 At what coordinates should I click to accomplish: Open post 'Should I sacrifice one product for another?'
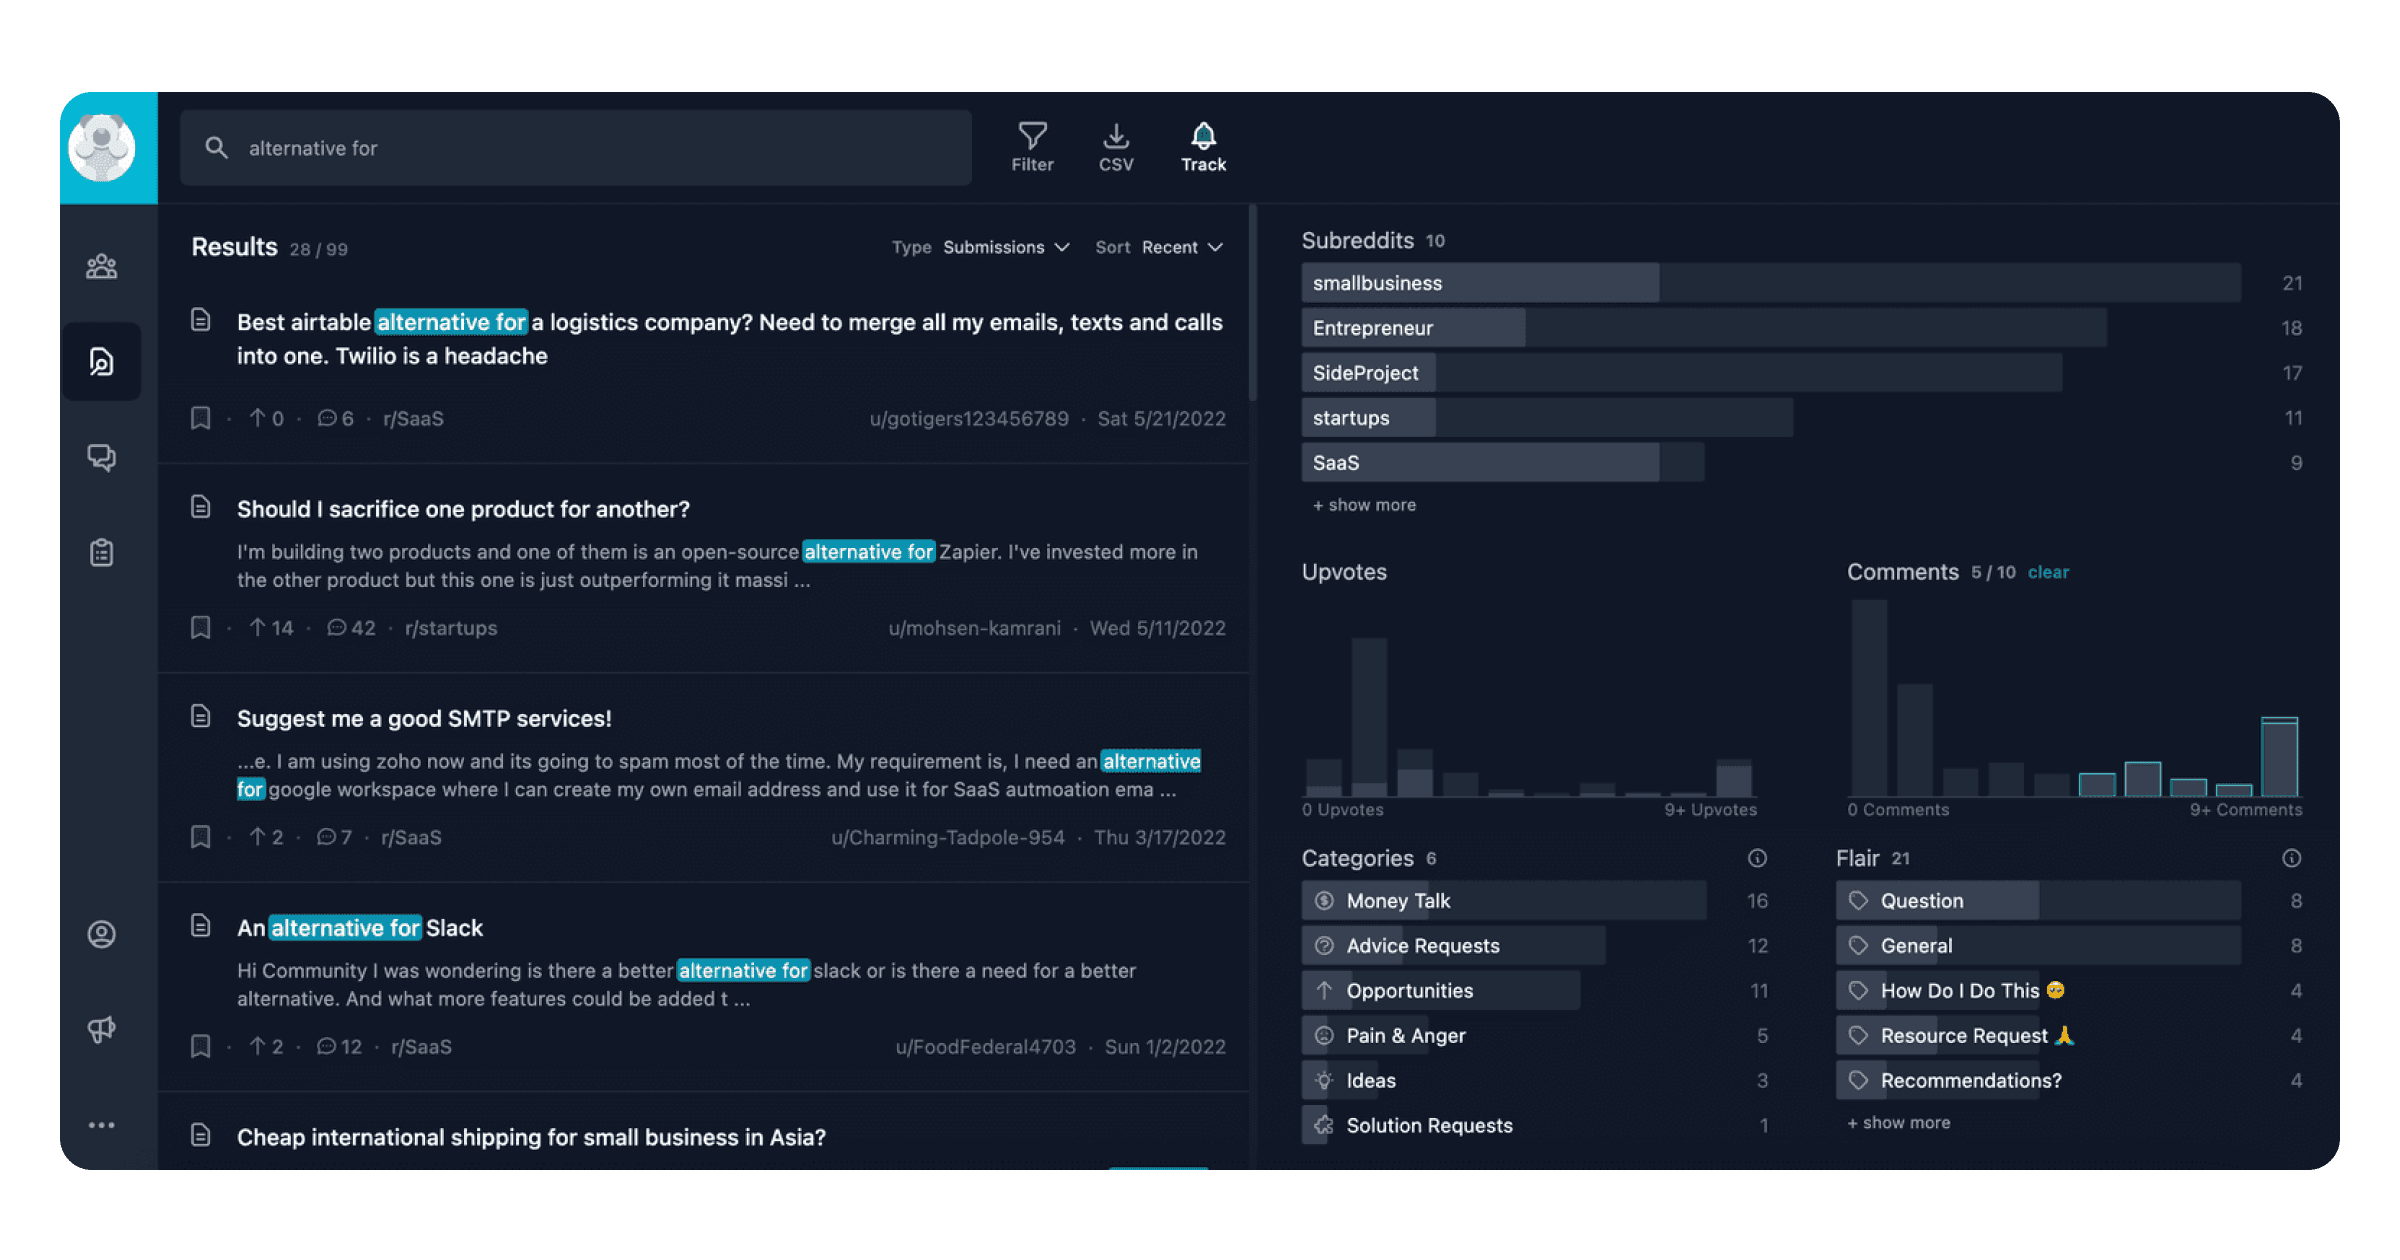pyautogui.click(x=463, y=509)
